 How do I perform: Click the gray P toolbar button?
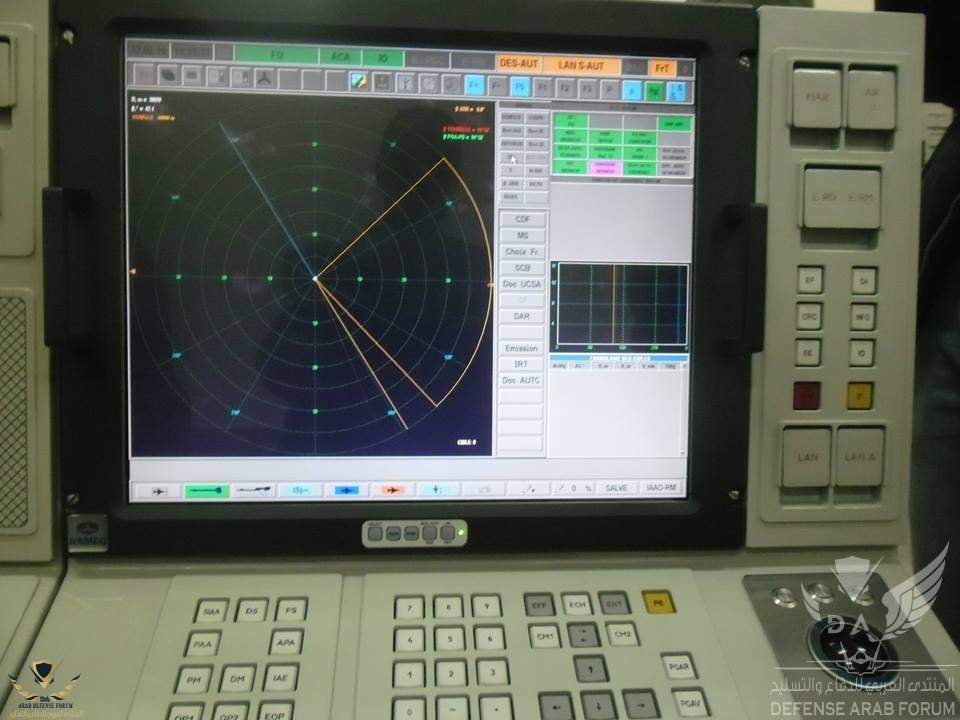[x=609, y=89]
